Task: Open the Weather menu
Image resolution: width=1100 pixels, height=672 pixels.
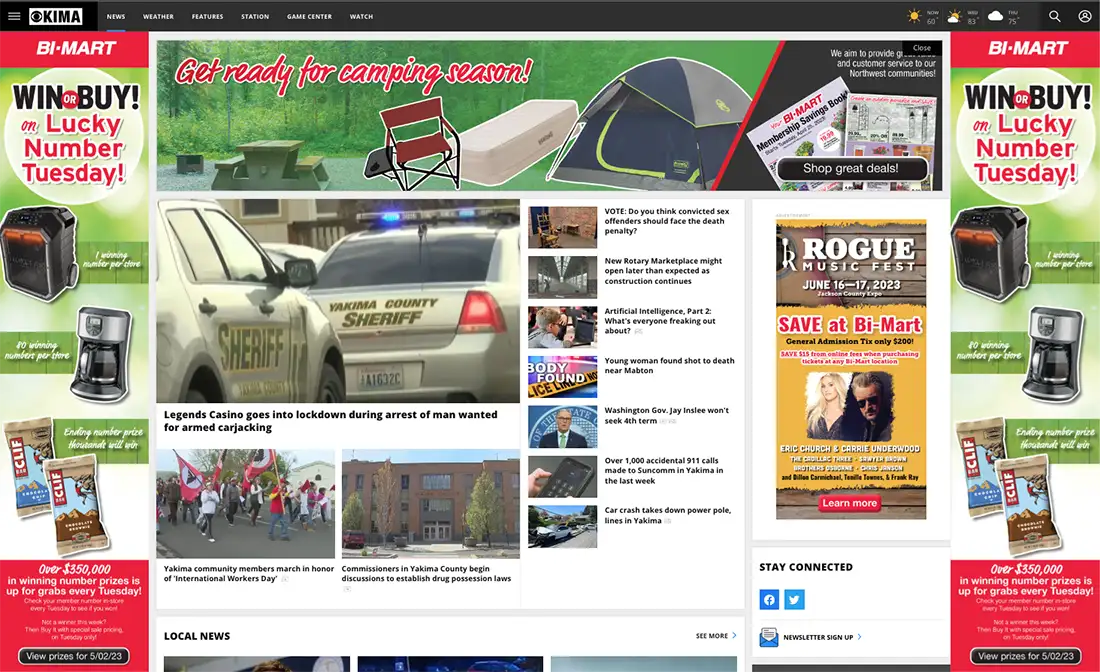Action: pos(158,16)
